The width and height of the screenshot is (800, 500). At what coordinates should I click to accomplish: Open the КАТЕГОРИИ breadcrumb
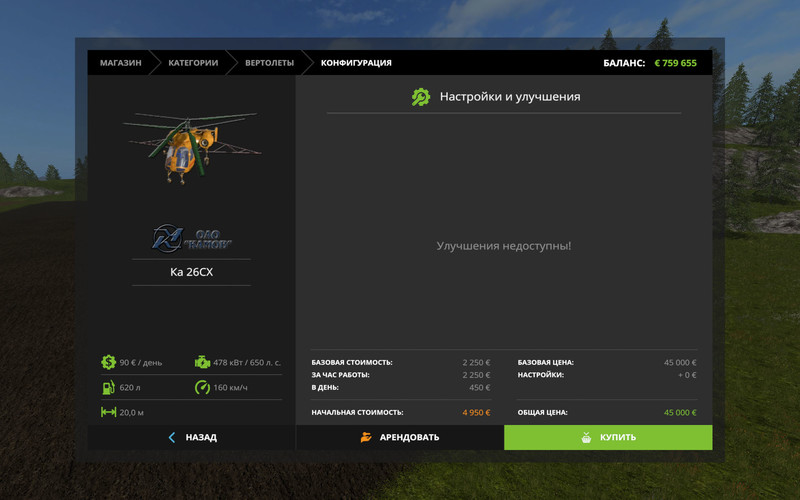193,63
